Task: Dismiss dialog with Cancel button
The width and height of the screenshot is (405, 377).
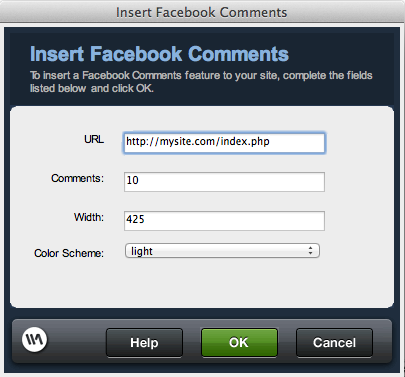Action: [334, 343]
